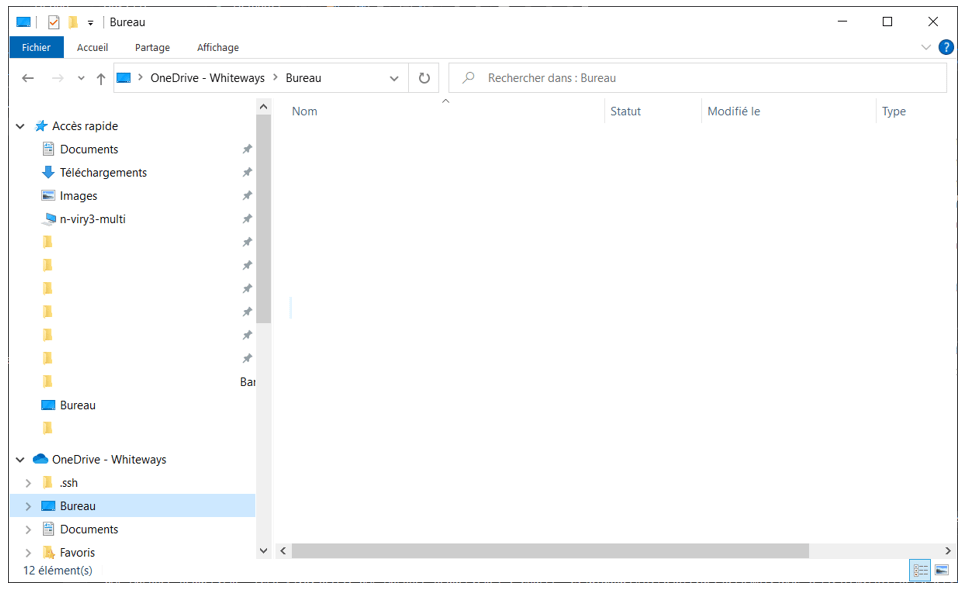This screenshot has width=976, height=593.
Task: Select the Bureau item under OneDrive
Action: pyautogui.click(x=78, y=505)
